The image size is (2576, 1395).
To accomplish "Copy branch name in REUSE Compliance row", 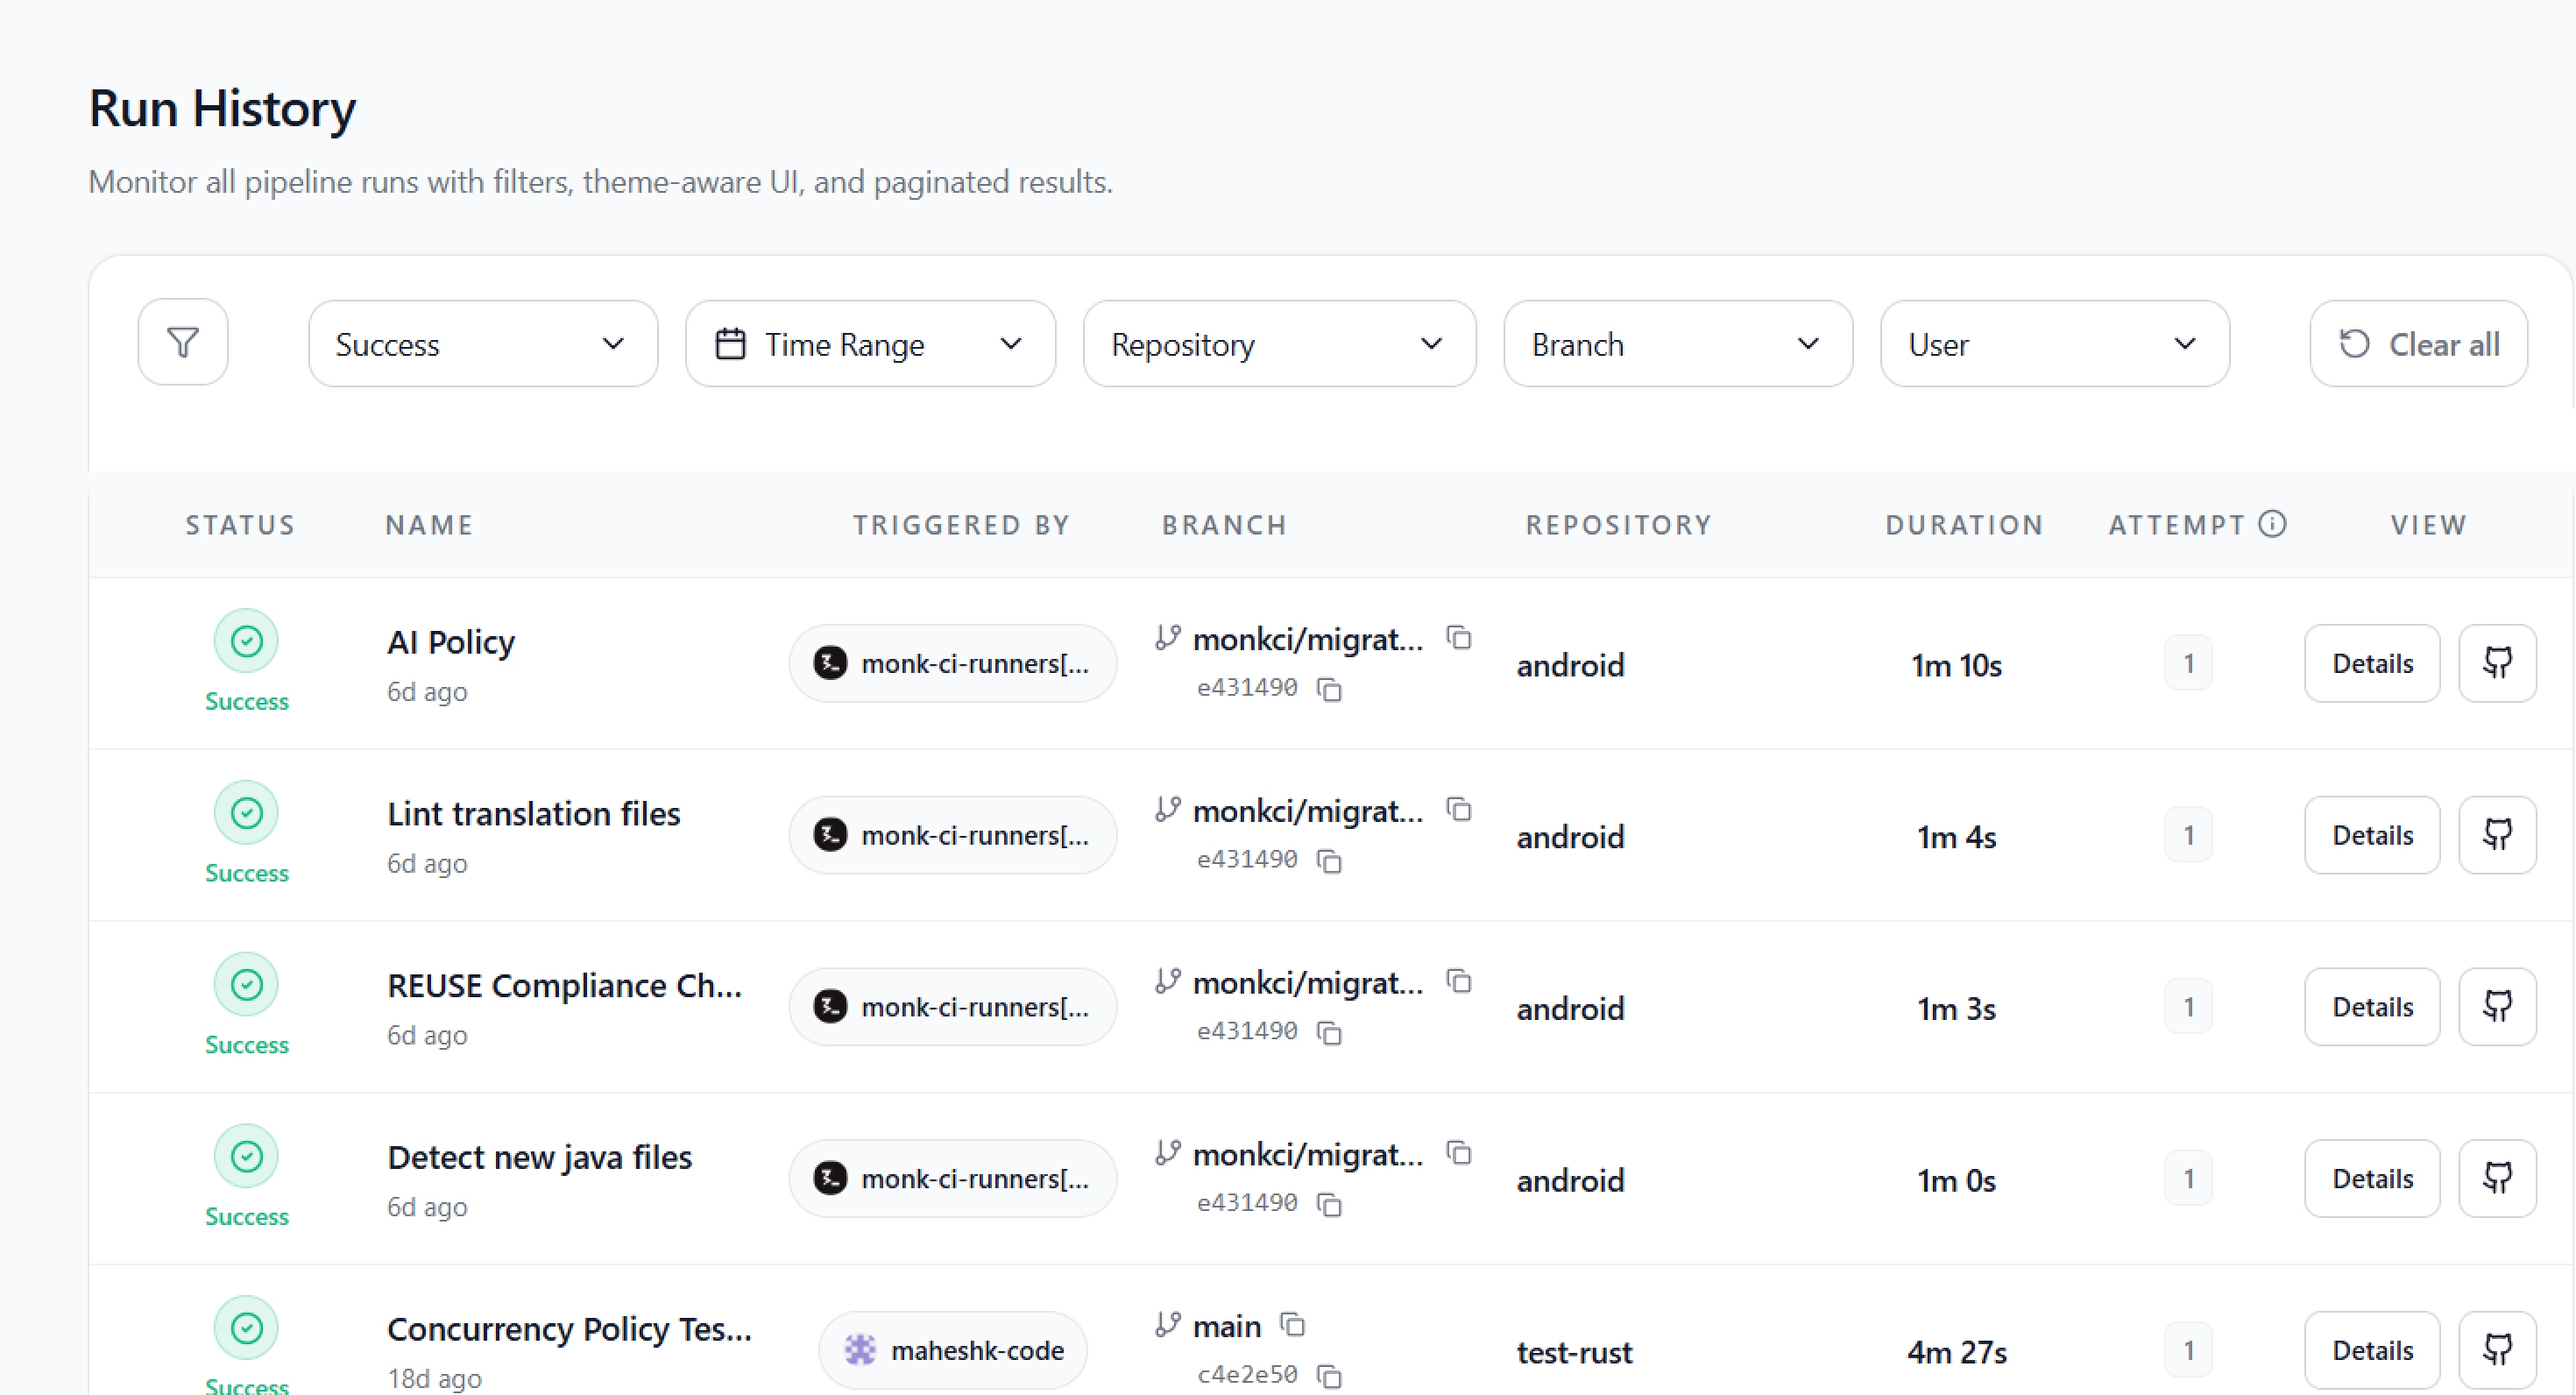I will coord(1459,981).
